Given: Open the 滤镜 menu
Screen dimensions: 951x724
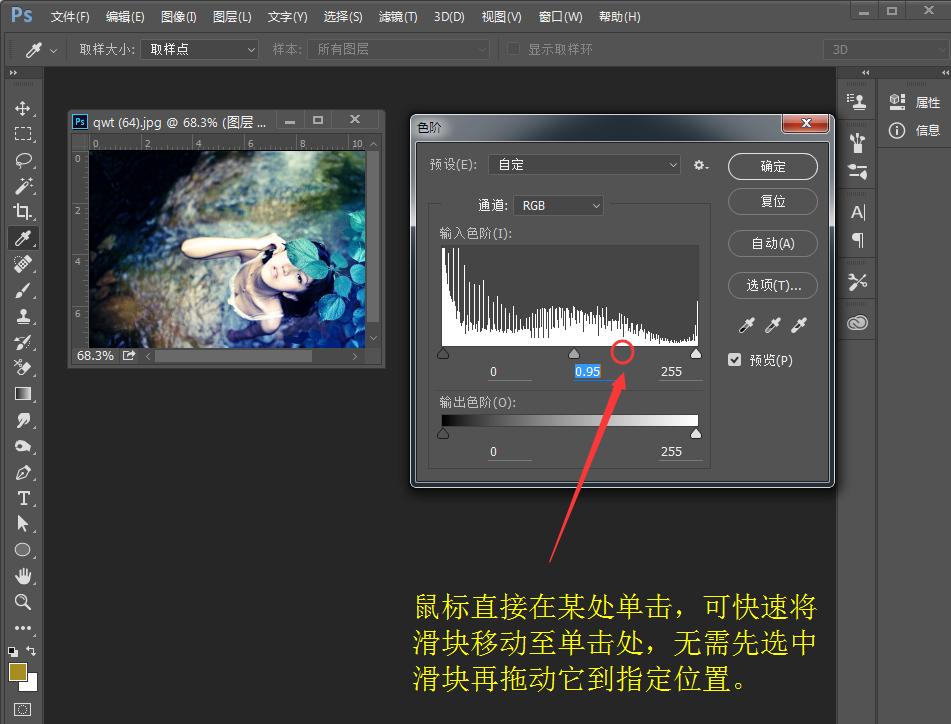Looking at the screenshot, I should tap(398, 16).
